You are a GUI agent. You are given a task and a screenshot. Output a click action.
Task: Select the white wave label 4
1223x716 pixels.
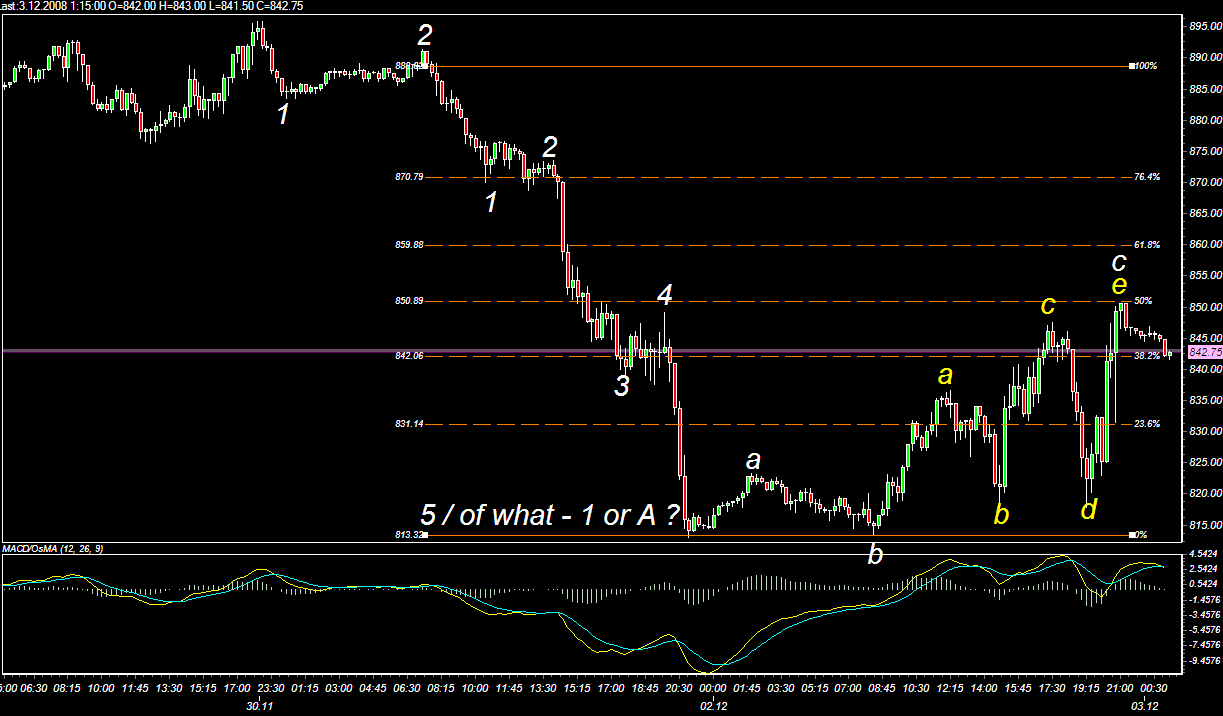pyautogui.click(x=665, y=294)
